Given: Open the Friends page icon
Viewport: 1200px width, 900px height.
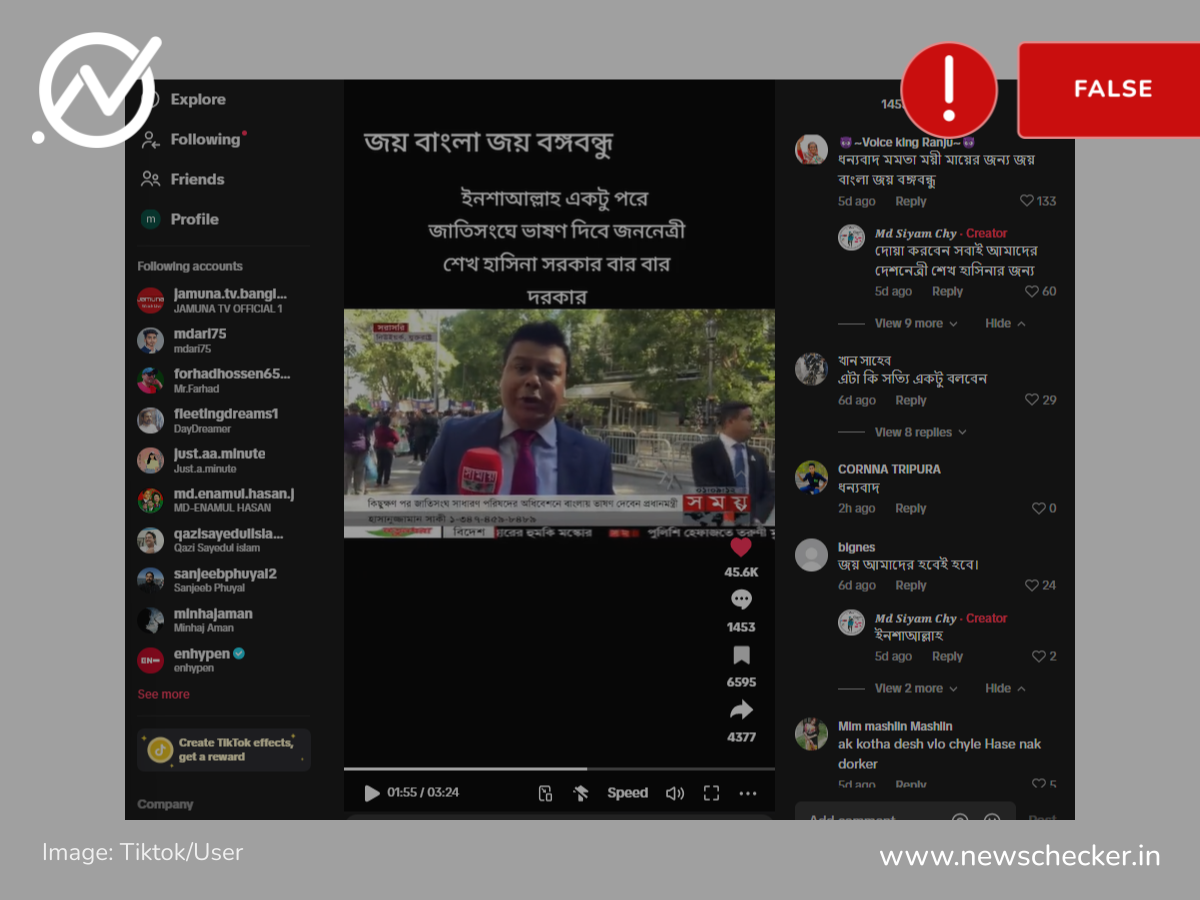Looking at the screenshot, I should 150,180.
